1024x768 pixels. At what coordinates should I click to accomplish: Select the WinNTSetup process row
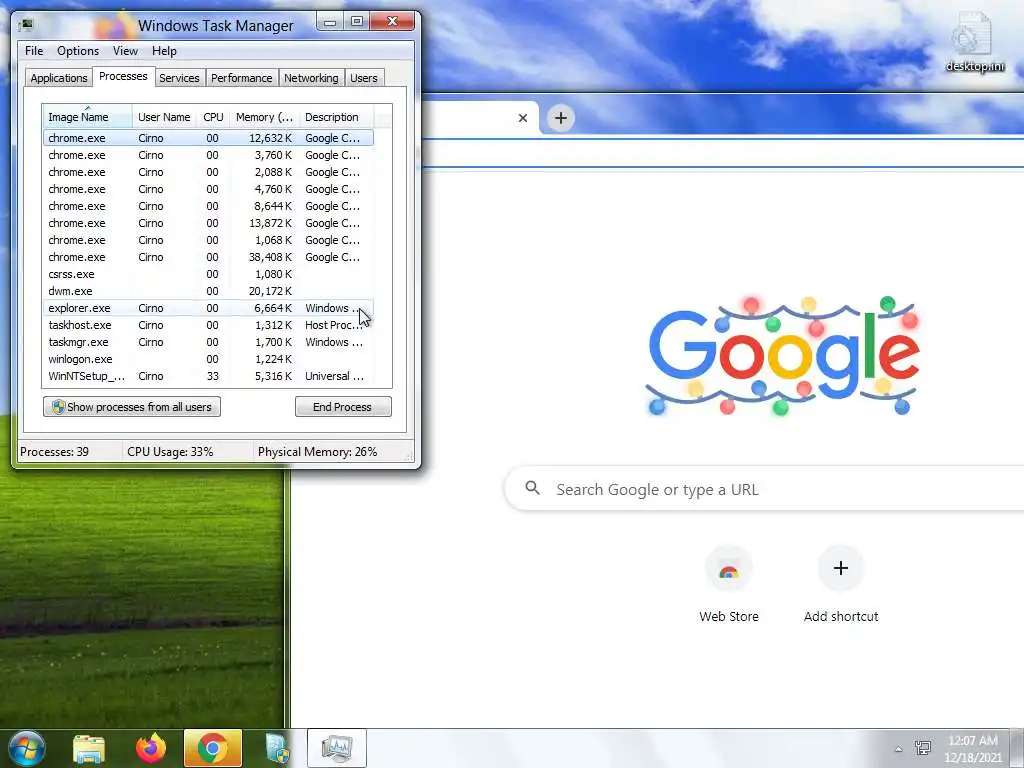pyautogui.click(x=208, y=376)
